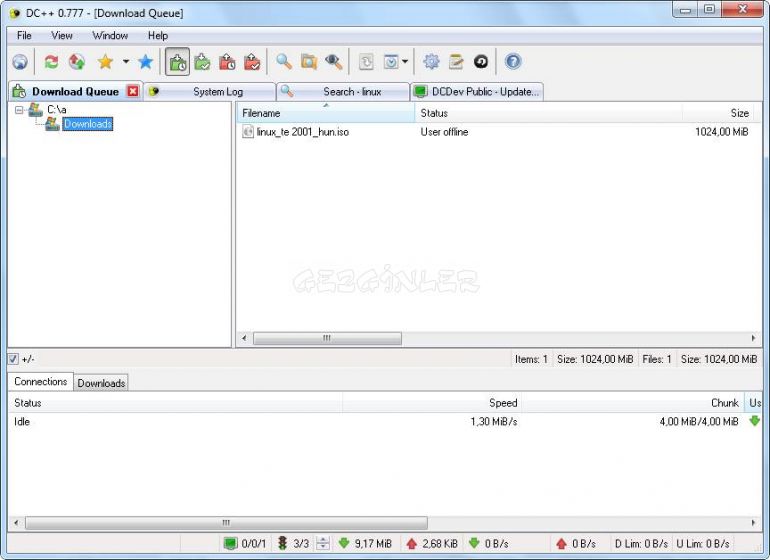Screen dimensions: 770x560
Task: Open the Notepad toolbar icon
Action: (x=456, y=62)
